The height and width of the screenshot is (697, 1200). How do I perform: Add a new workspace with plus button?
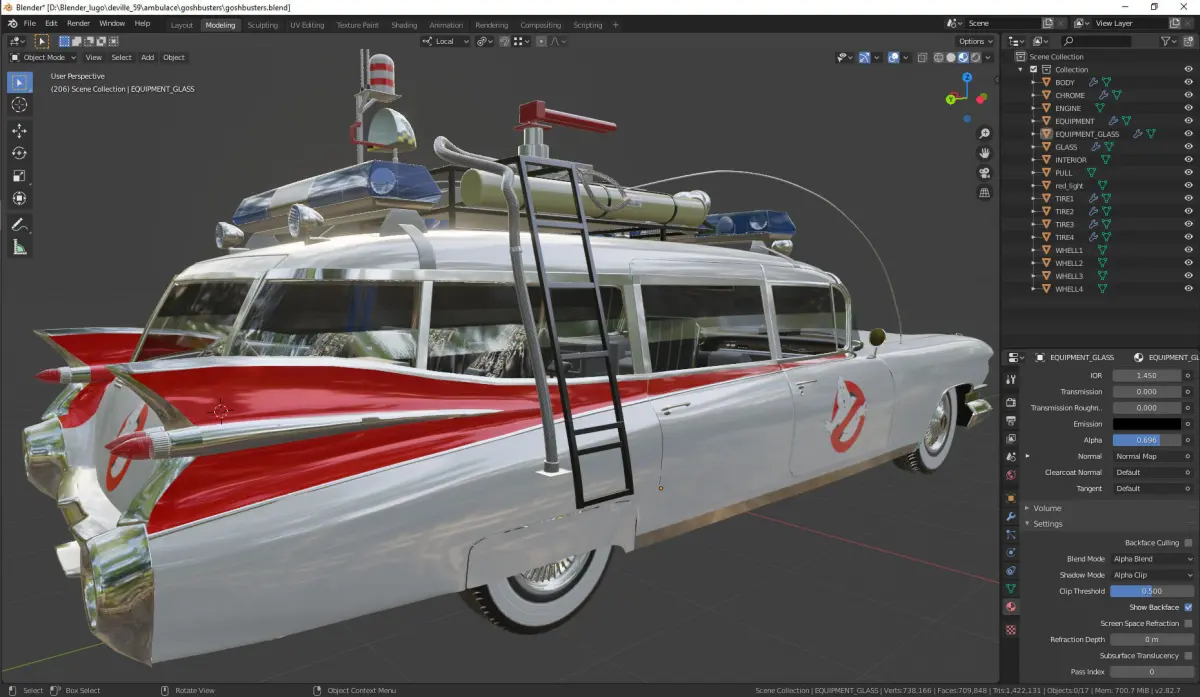(616, 24)
